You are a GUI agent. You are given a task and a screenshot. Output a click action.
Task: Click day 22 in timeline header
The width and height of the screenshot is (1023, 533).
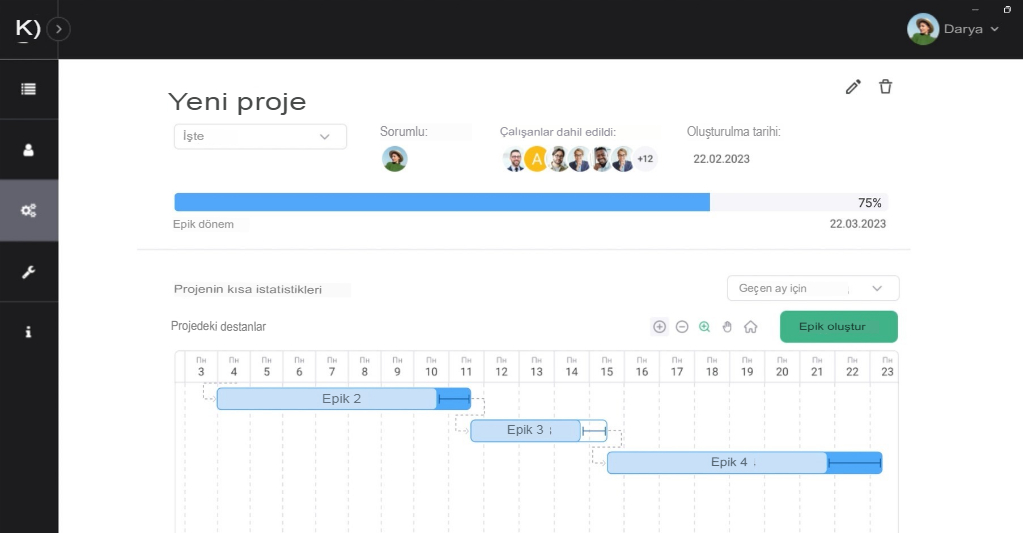click(x=852, y=367)
